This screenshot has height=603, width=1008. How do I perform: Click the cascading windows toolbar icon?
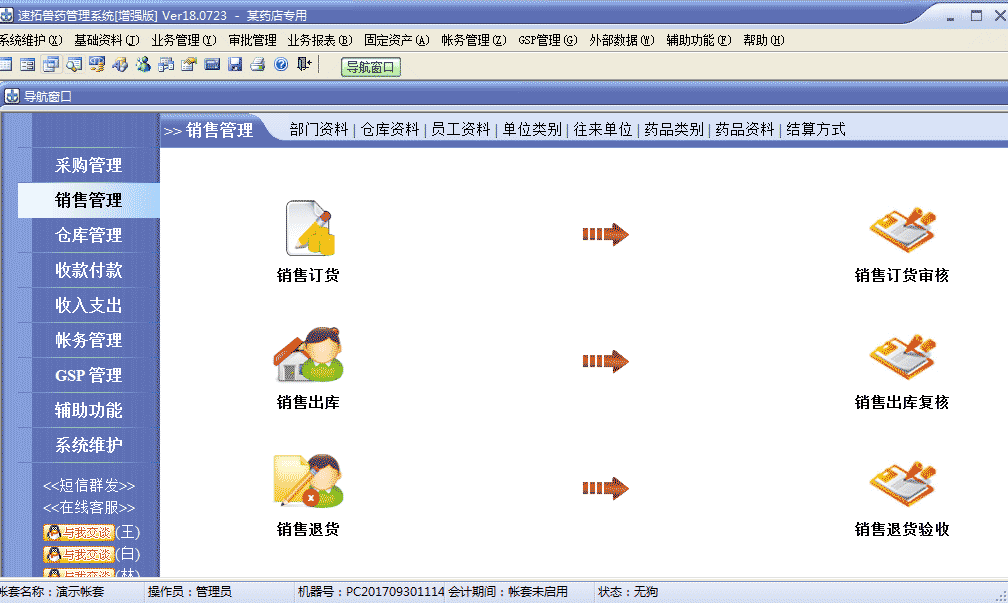[51, 64]
